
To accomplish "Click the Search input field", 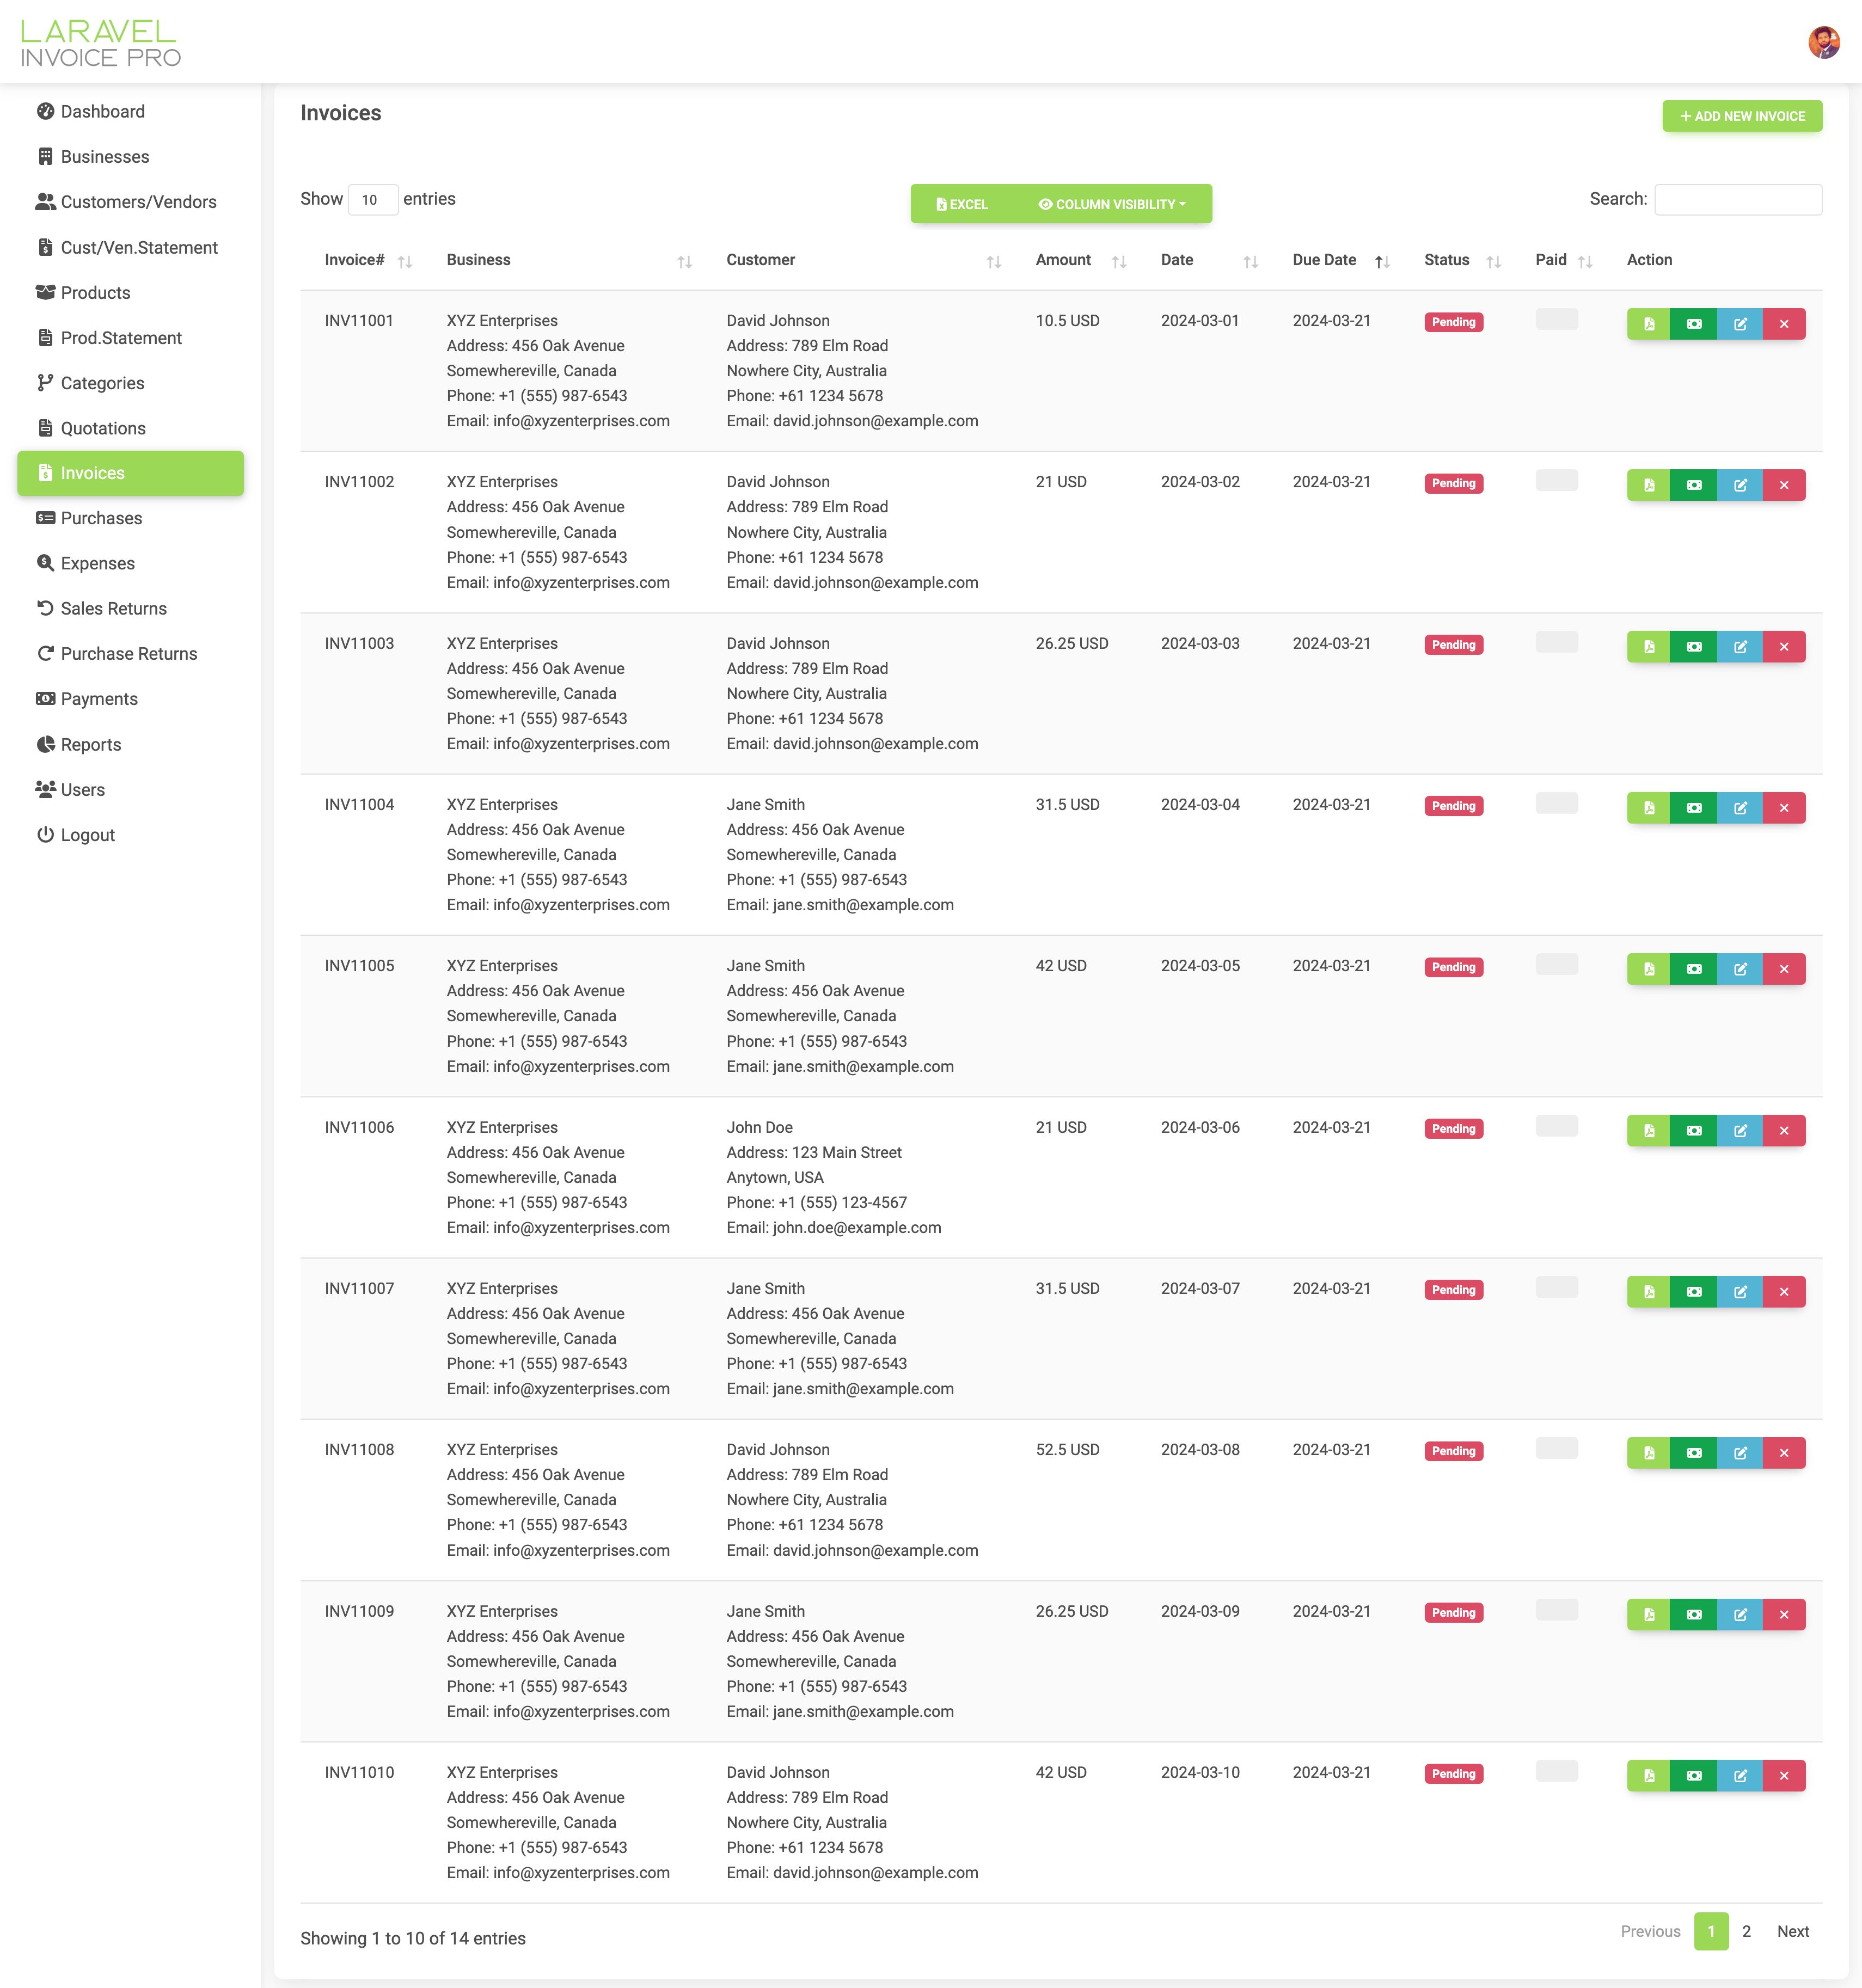I will tap(1737, 199).
